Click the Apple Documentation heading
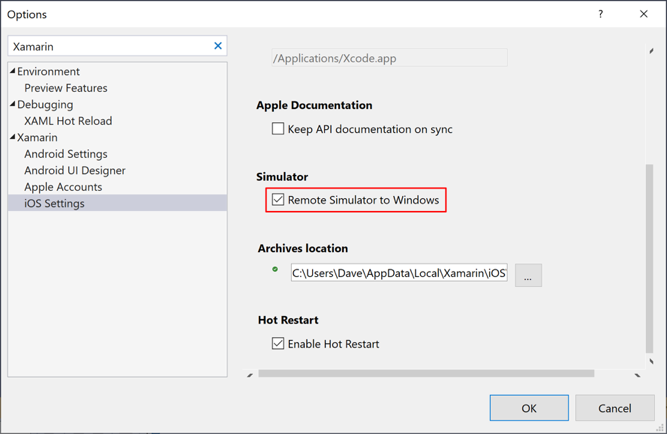Viewport: 667px width, 434px height. pos(314,105)
